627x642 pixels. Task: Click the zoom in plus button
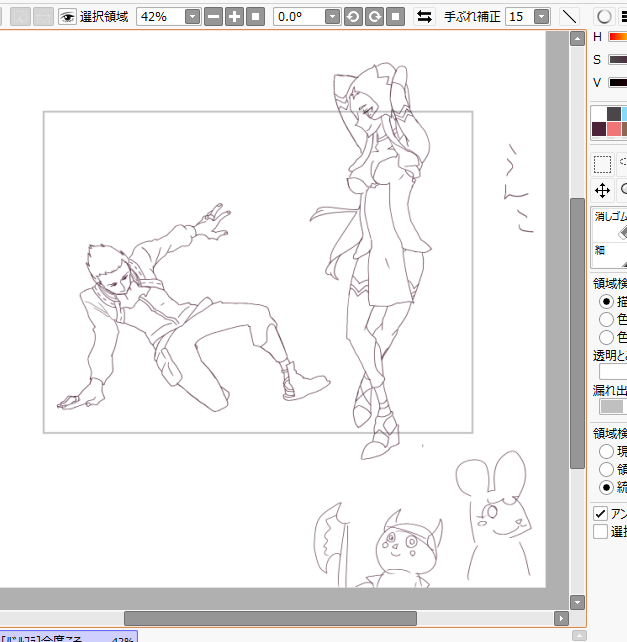(235, 17)
